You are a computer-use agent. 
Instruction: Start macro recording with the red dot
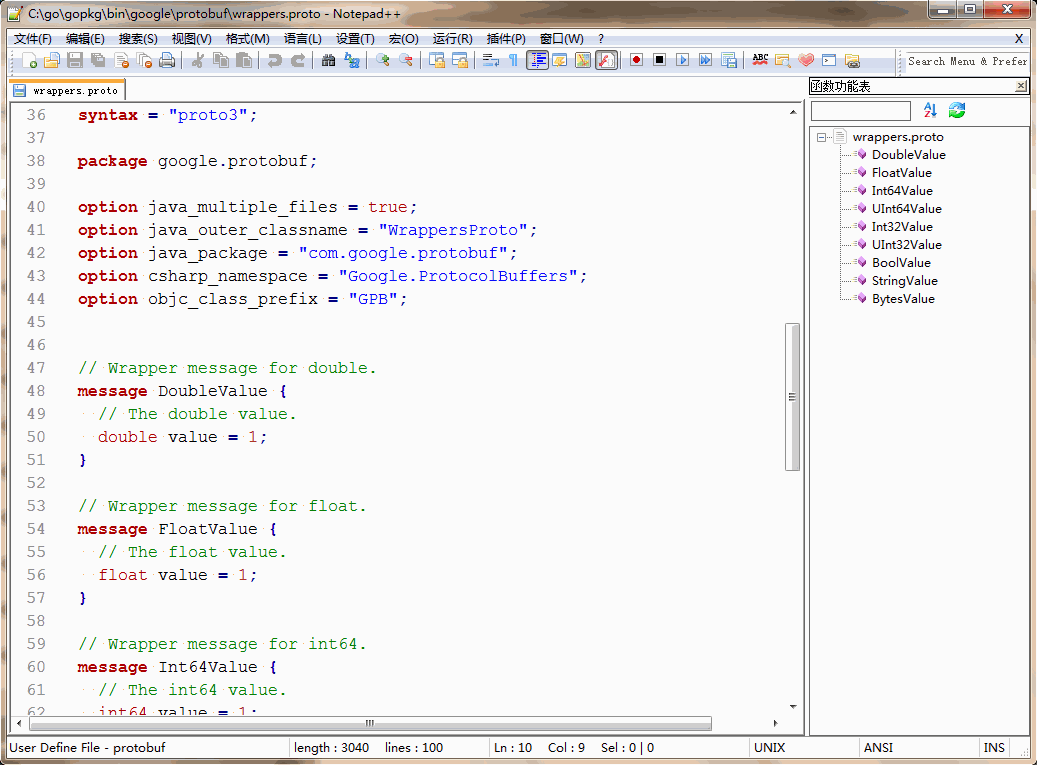pyautogui.click(x=636, y=60)
